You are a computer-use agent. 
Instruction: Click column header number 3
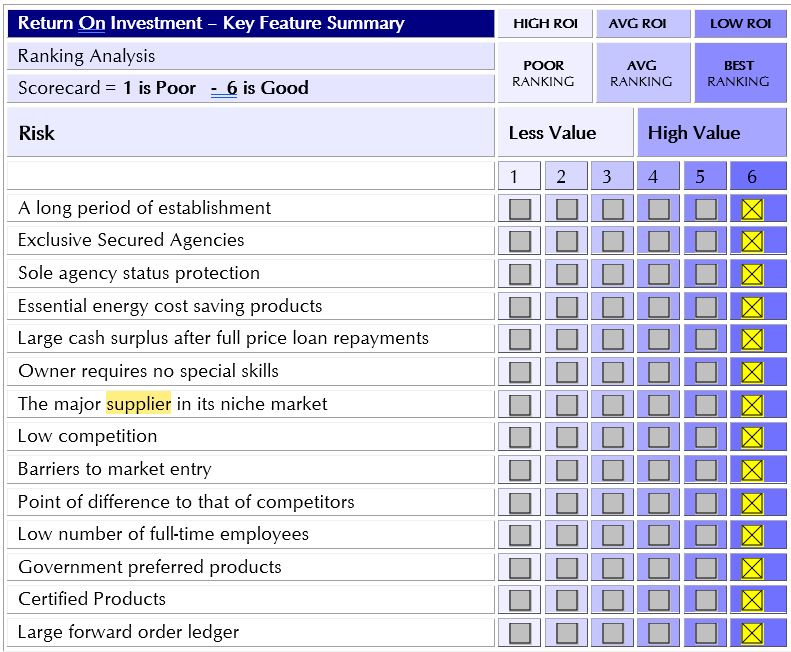pos(612,176)
